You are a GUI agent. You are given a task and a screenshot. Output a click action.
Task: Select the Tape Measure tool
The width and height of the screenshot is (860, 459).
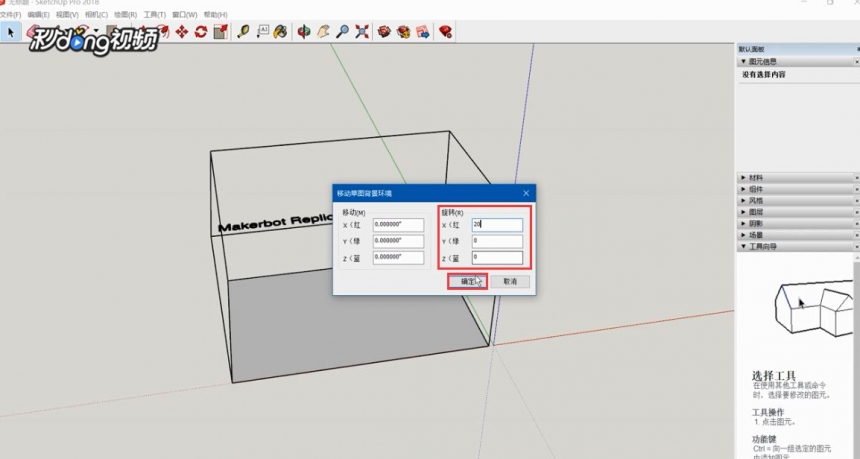(x=243, y=32)
